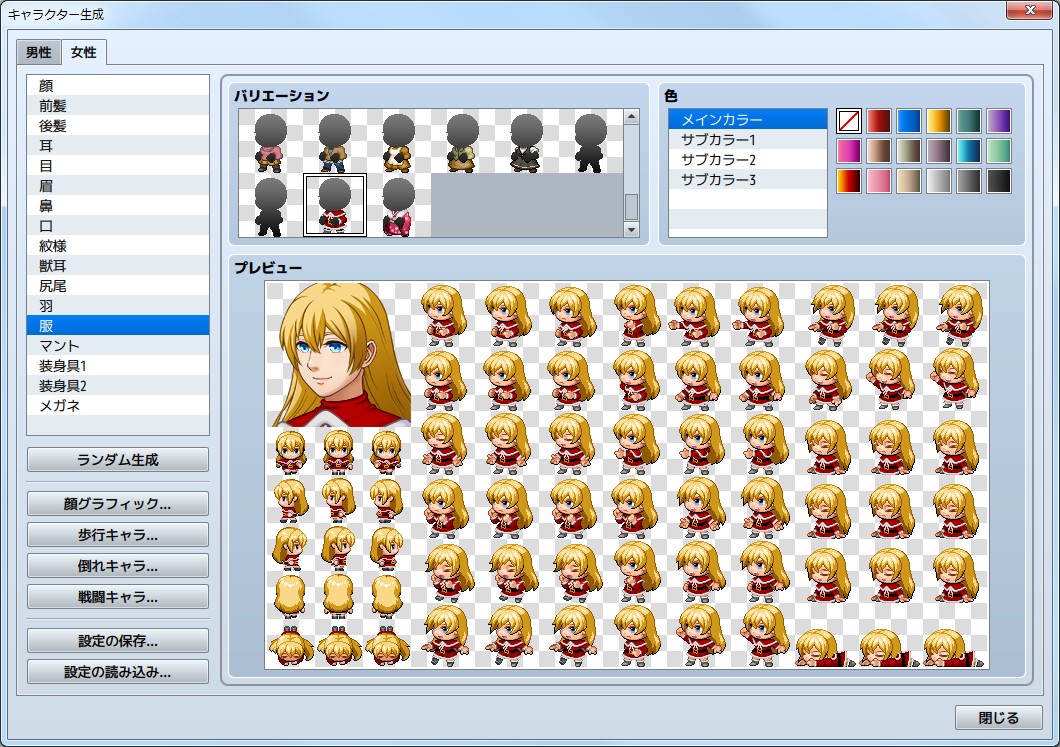This screenshot has height=747, width=1060.
Task: Choose the dark green coat variation
Action: 527,141
